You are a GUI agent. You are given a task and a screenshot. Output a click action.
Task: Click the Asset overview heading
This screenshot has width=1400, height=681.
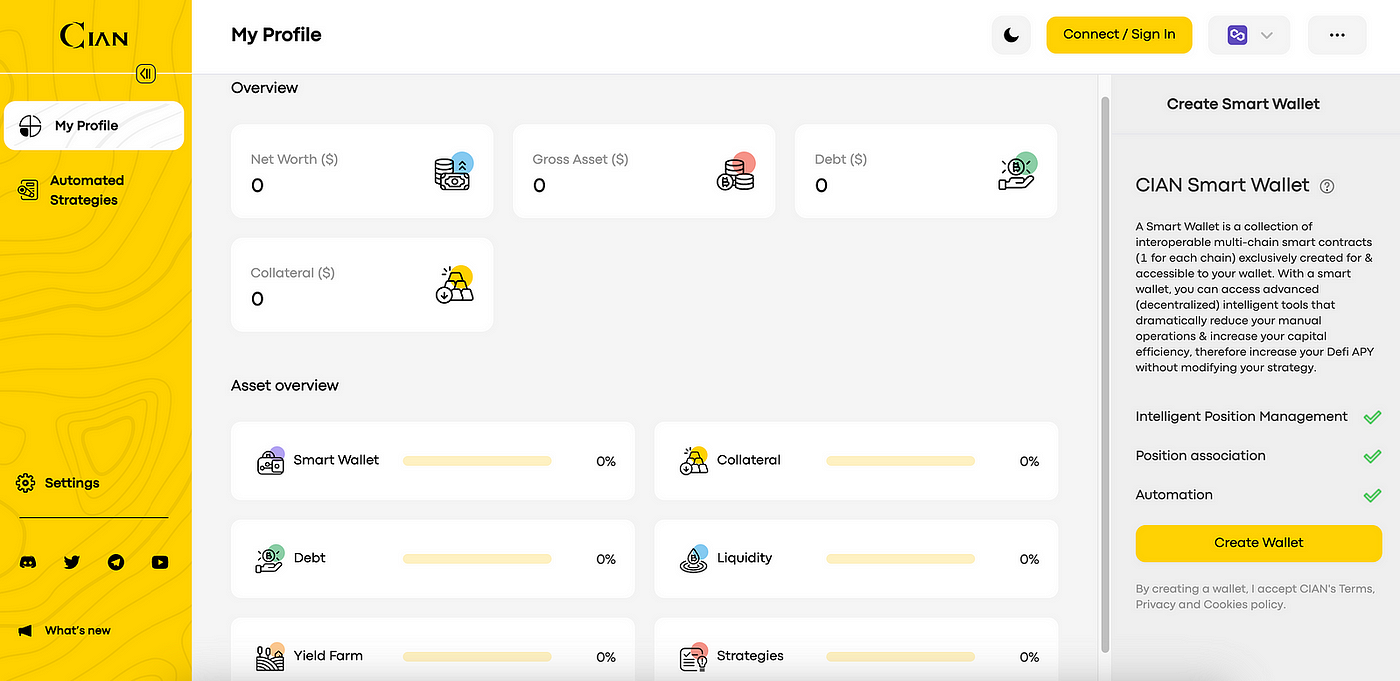click(x=285, y=386)
